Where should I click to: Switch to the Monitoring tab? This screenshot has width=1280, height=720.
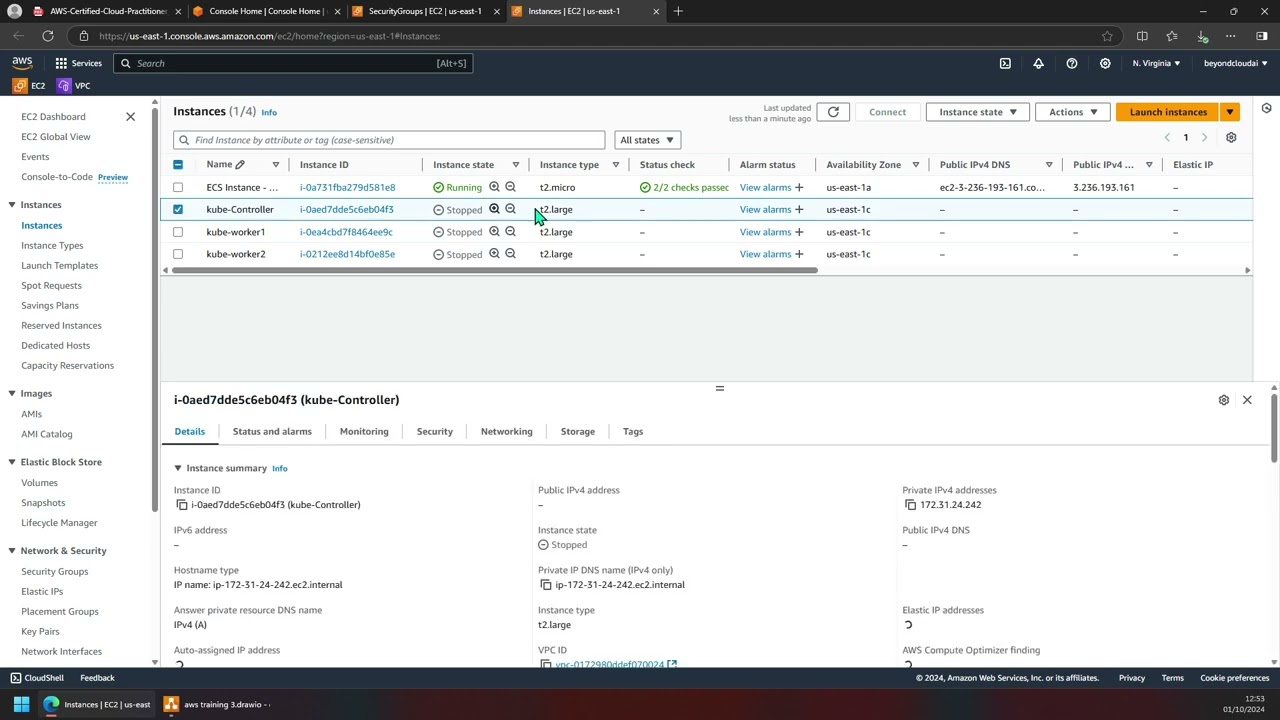click(x=364, y=431)
